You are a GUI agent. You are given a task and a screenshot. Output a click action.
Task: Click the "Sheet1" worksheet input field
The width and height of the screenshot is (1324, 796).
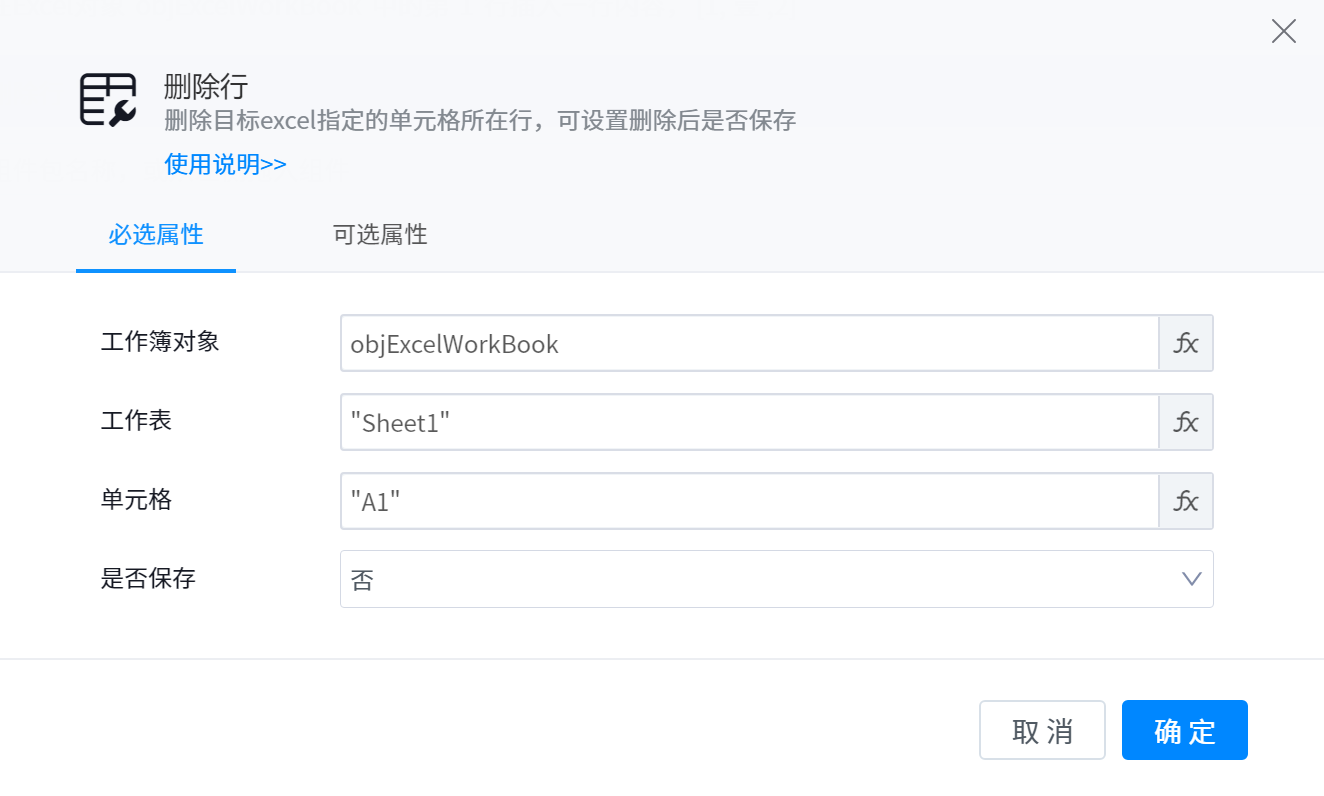[749, 422]
